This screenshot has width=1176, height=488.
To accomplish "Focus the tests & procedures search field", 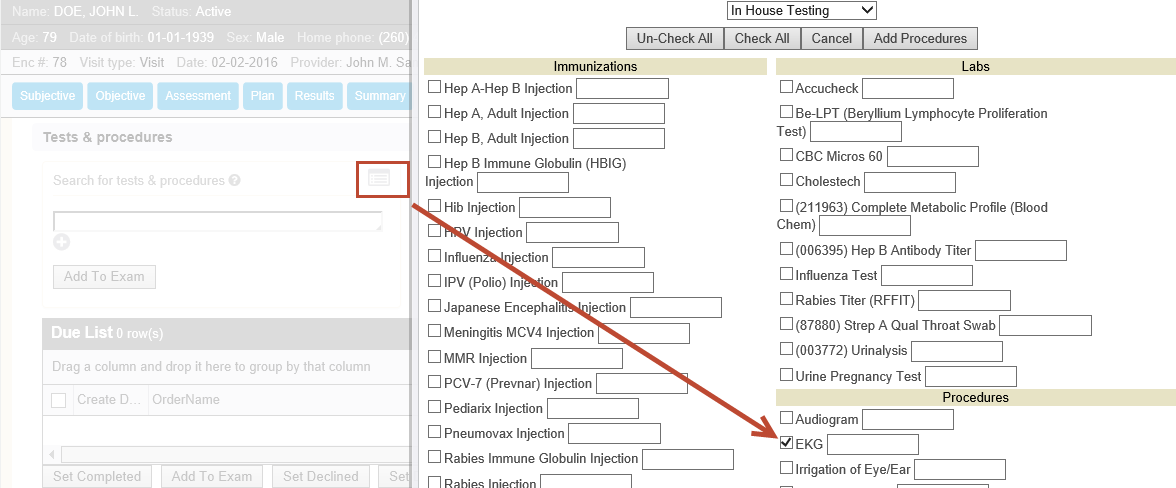I will [x=217, y=221].
